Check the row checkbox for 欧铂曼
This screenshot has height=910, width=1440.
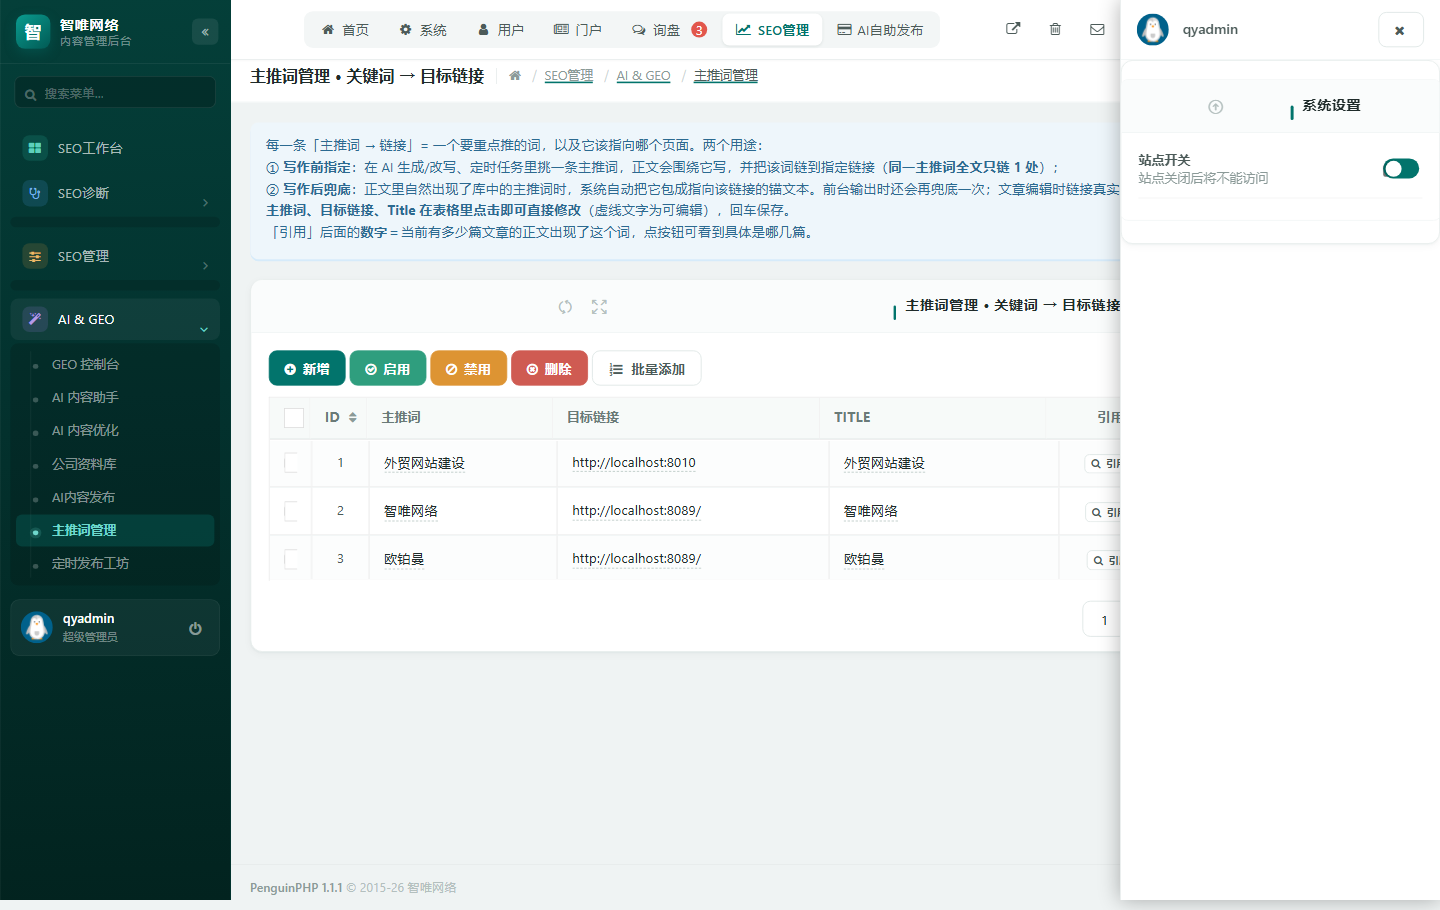click(291, 559)
